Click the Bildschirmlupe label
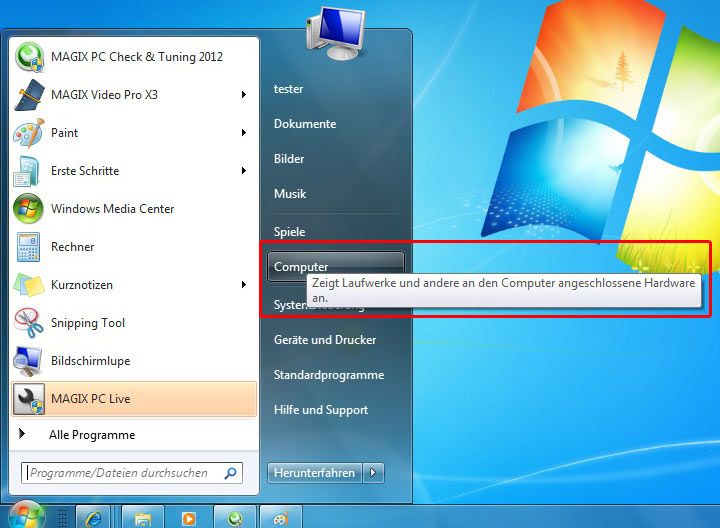This screenshot has height=528, width=720. click(90, 361)
